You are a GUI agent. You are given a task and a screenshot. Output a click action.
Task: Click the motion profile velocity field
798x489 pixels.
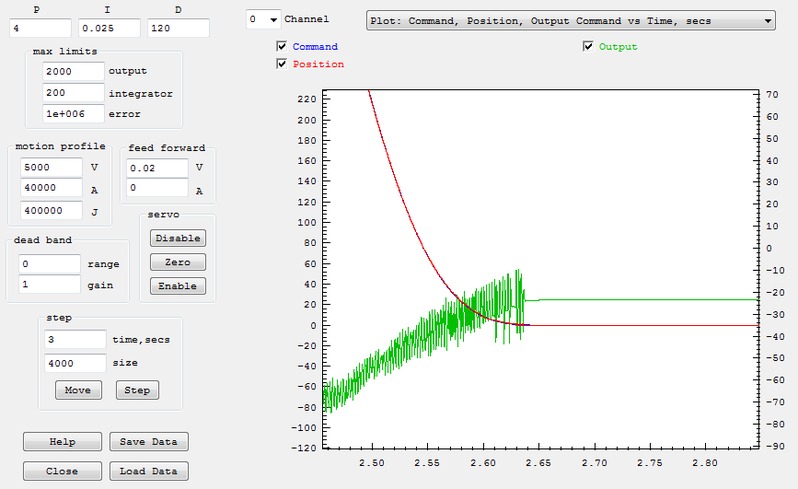click(x=50, y=166)
